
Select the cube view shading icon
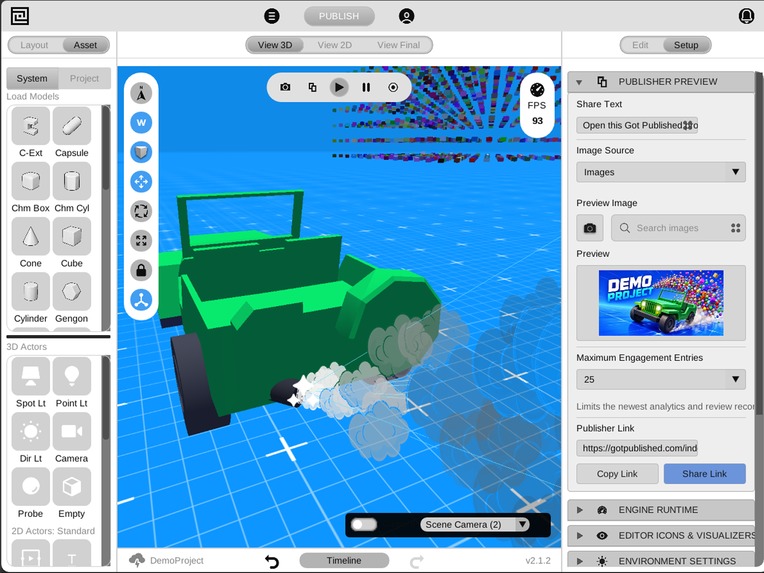141,152
